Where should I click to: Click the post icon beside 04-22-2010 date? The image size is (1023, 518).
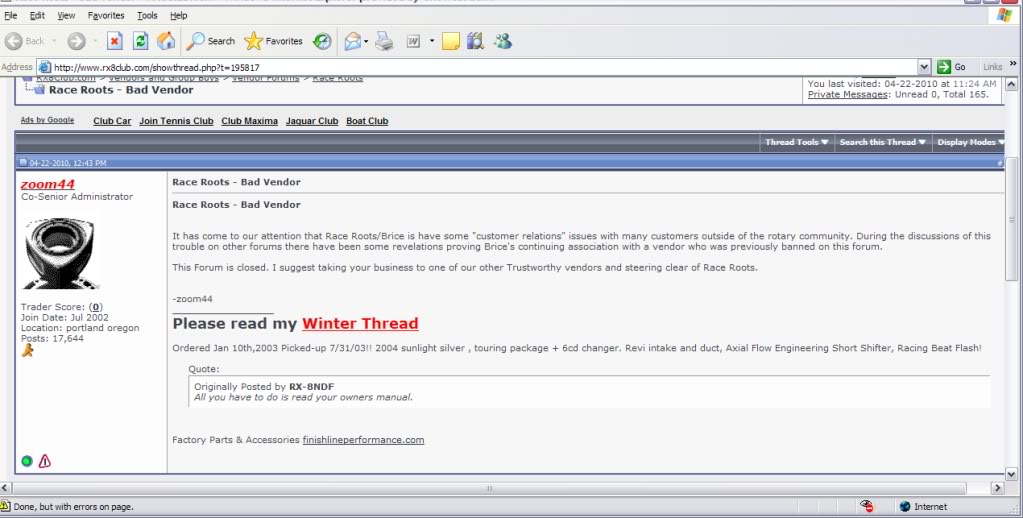point(23,162)
